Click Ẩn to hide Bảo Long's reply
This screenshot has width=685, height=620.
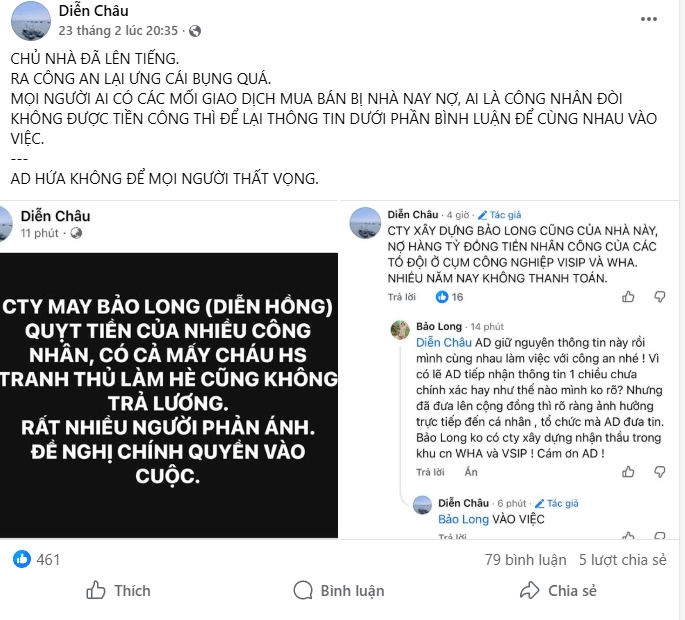pyautogui.click(x=472, y=472)
